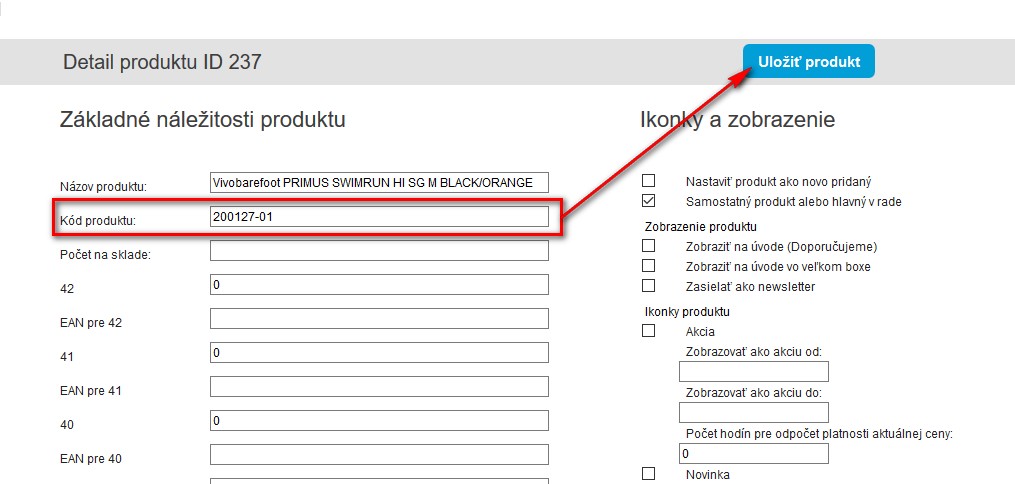The width and height of the screenshot is (1015, 484).
Task: Enable Zobraziť na úvode vo veľkom boxe
Action: click(x=648, y=266)
